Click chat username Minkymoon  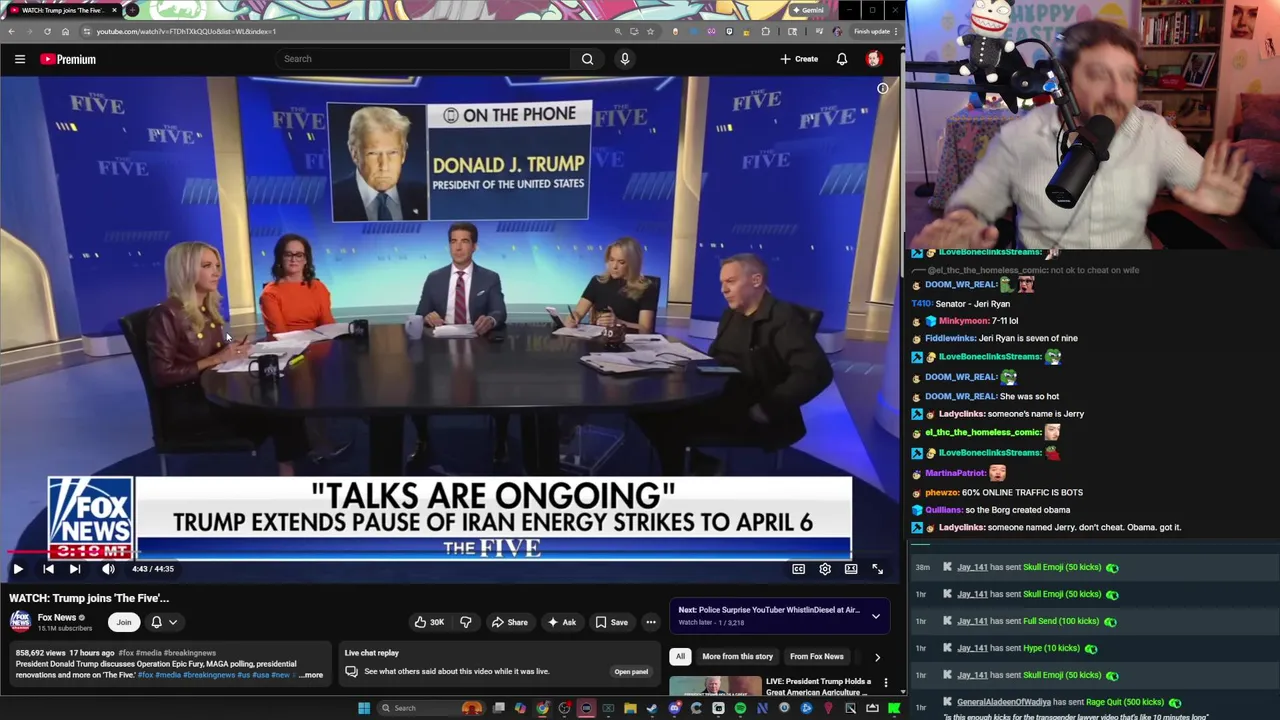point(964,321)
